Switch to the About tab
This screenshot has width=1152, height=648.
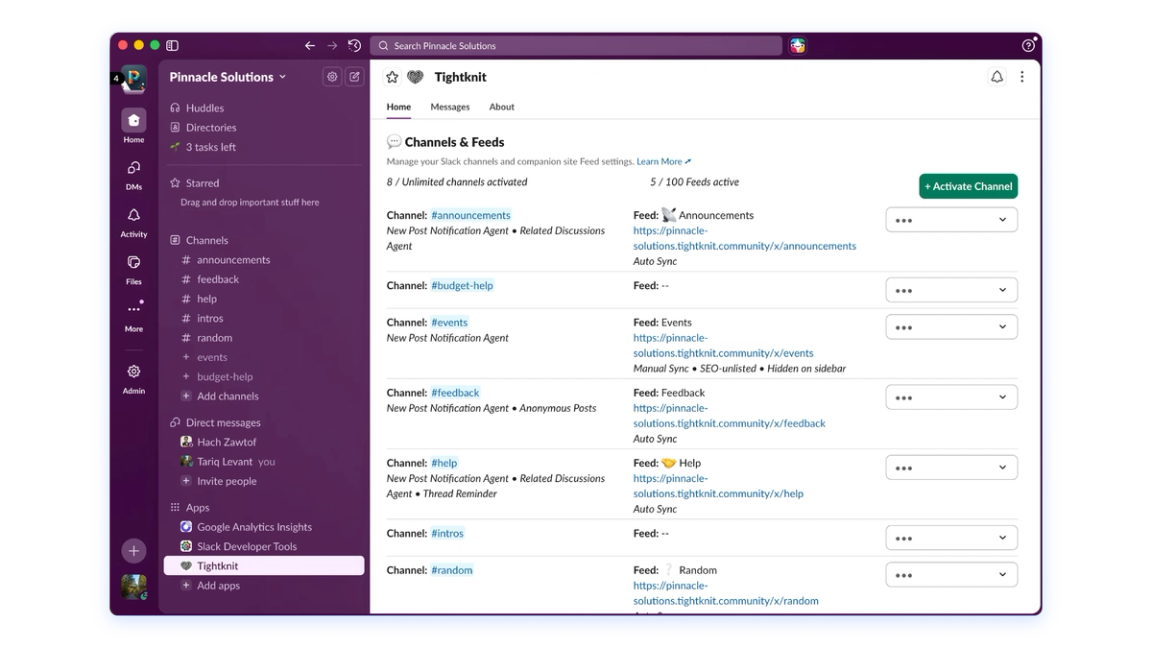pyautogui.click(x=502, y=107)
